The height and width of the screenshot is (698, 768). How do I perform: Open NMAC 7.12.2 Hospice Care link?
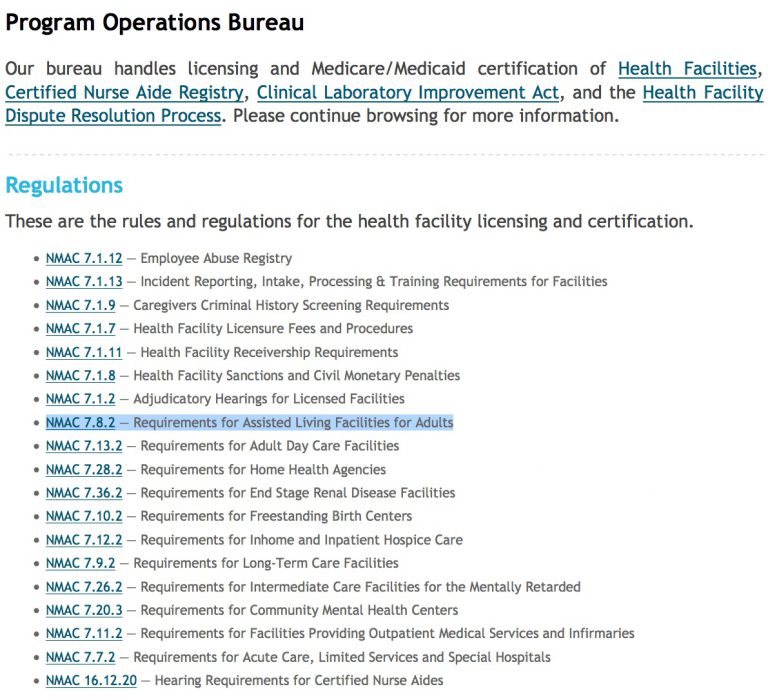pyautogui.click(x=84, y=540)
